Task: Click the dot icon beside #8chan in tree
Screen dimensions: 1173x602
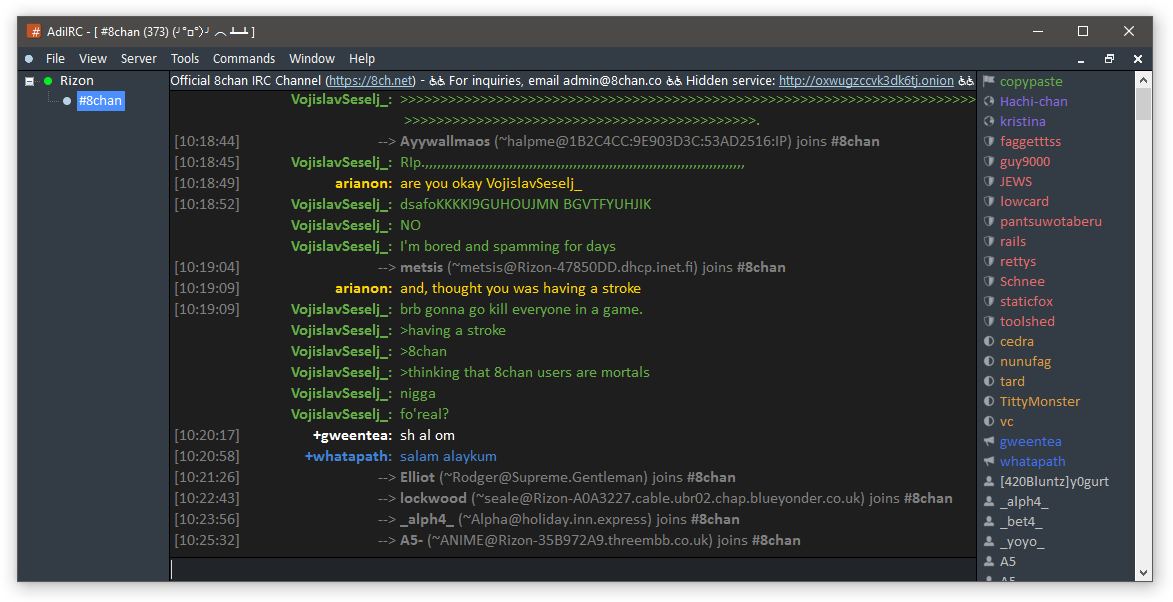Action: tap(67, 101)
